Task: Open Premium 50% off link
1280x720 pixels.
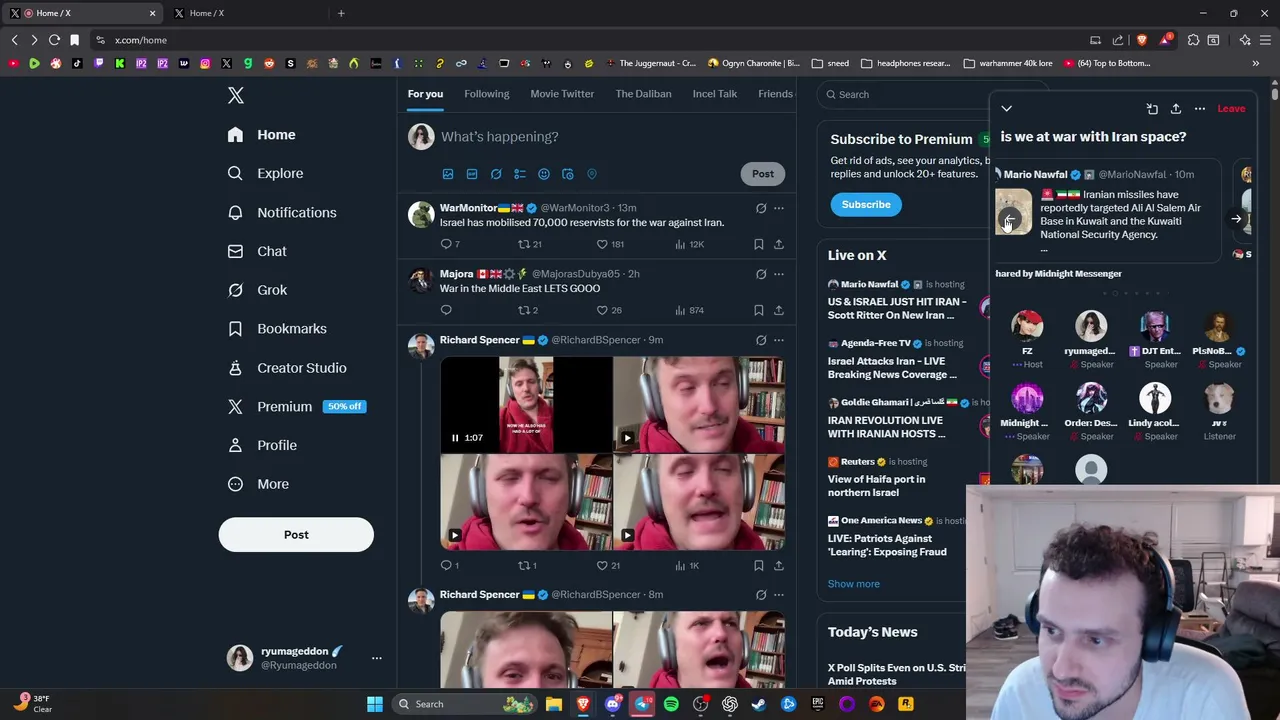Action: tap(296, 406)
